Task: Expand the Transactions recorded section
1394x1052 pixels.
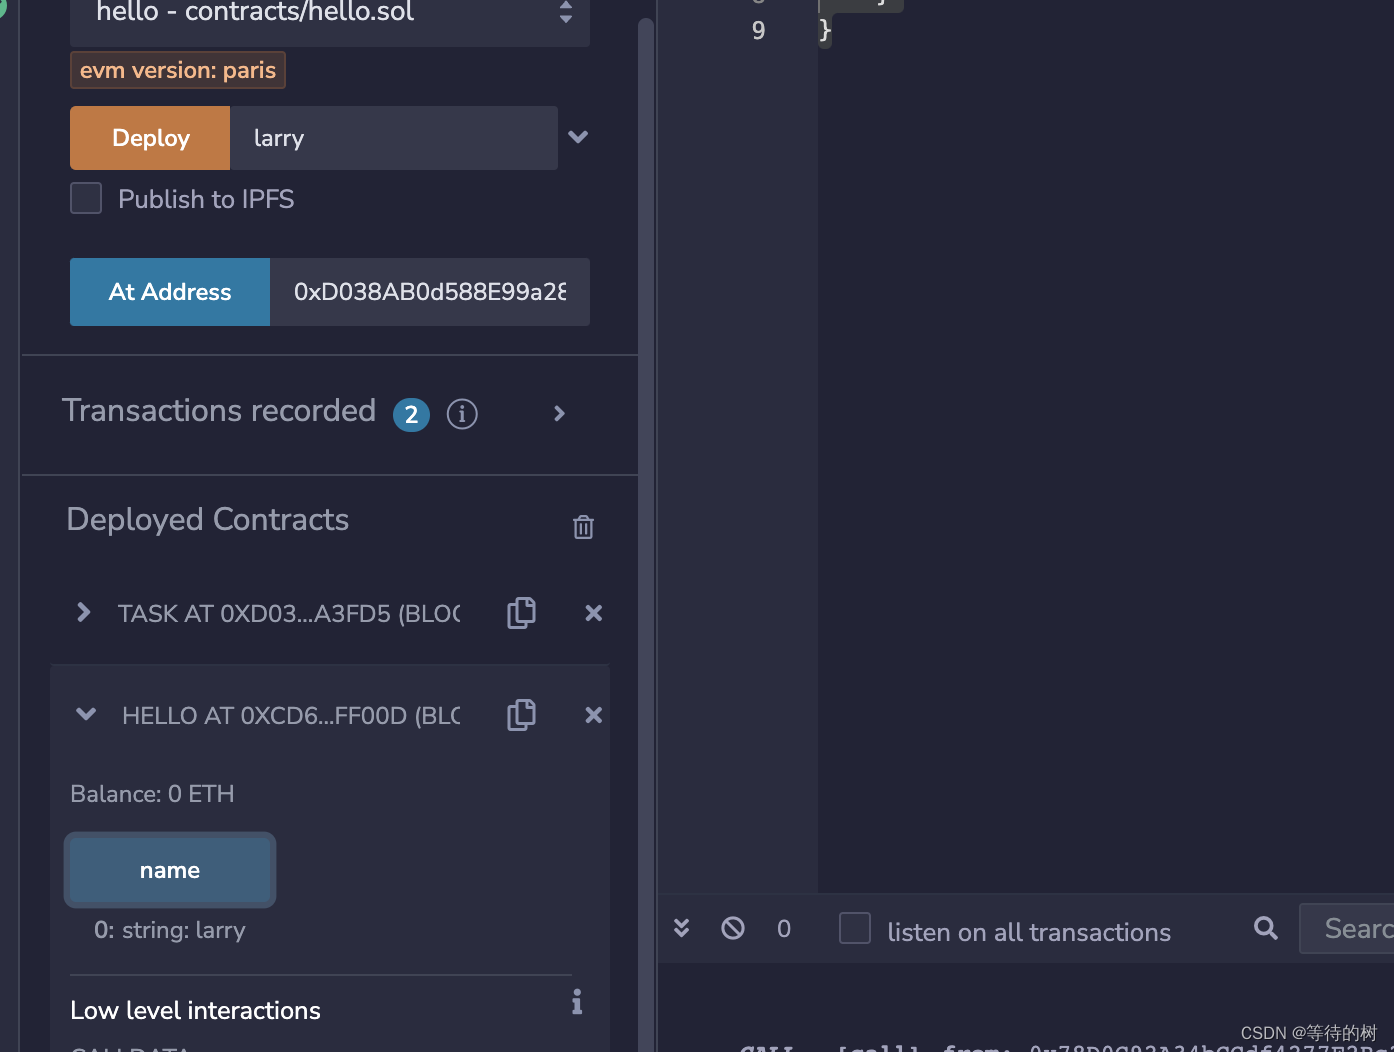Action: tap(560, 413)
